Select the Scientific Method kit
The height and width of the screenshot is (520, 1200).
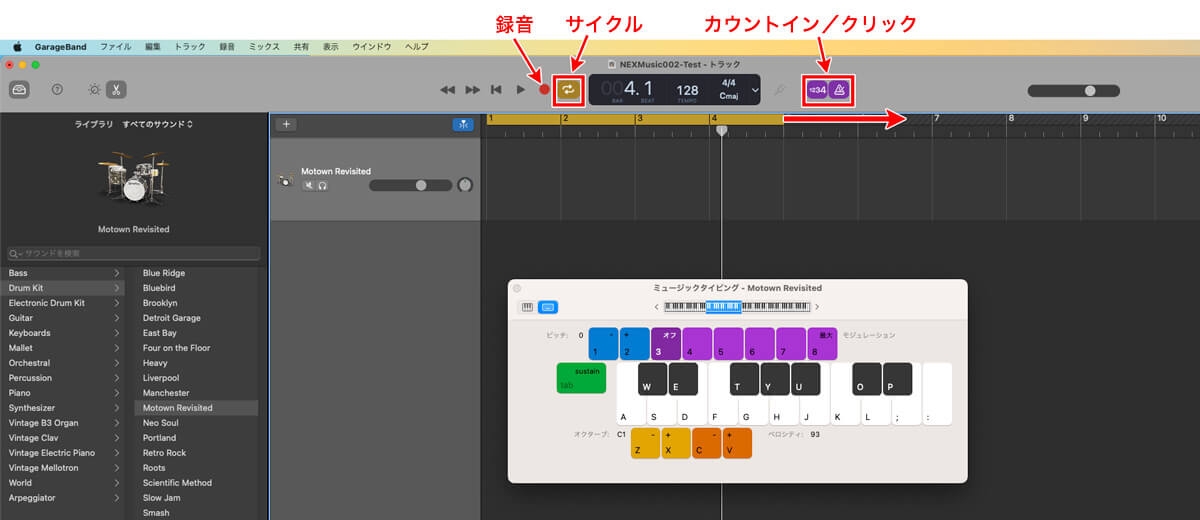click(196, 483)
